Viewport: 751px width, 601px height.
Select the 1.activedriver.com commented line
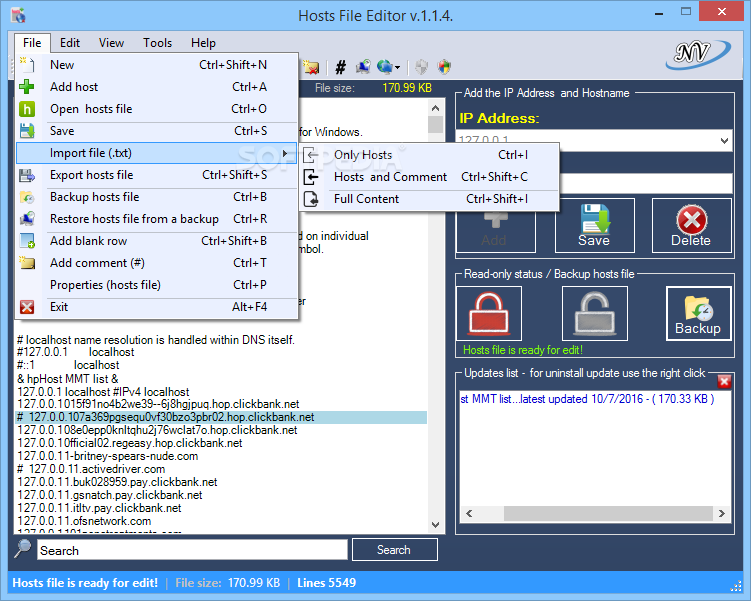tap(91, 469)
